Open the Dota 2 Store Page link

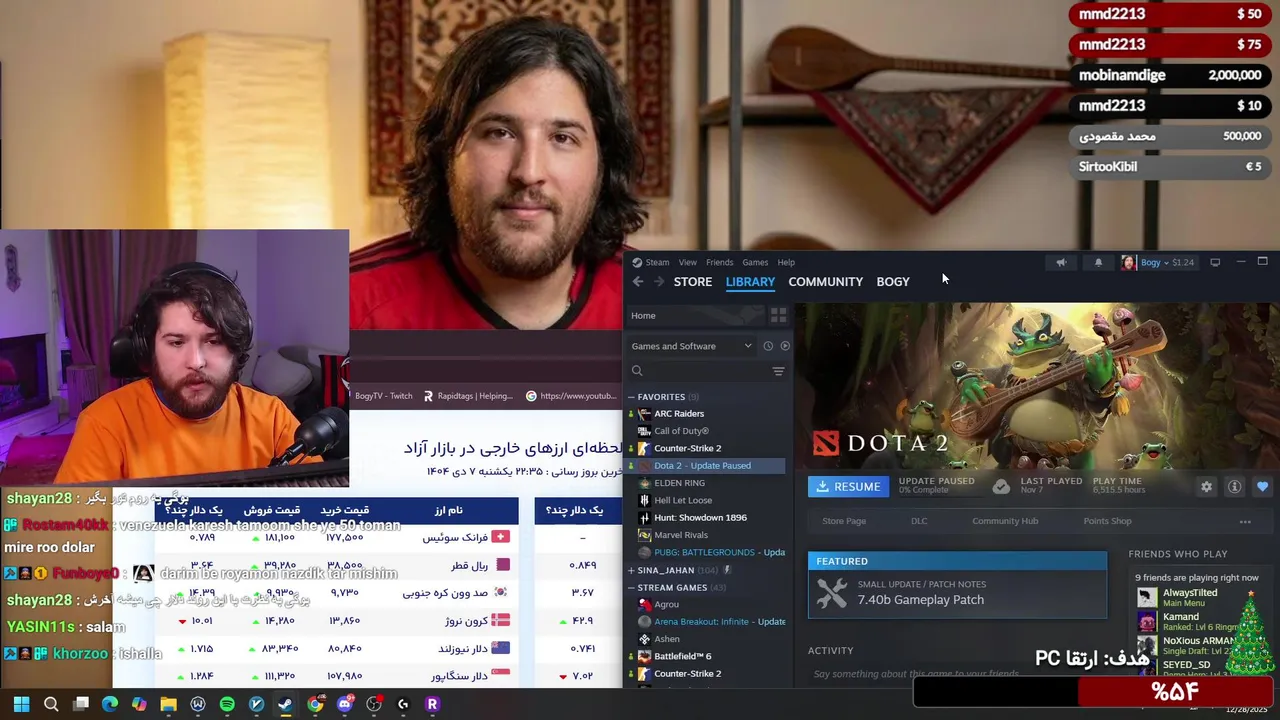point(844,521)
